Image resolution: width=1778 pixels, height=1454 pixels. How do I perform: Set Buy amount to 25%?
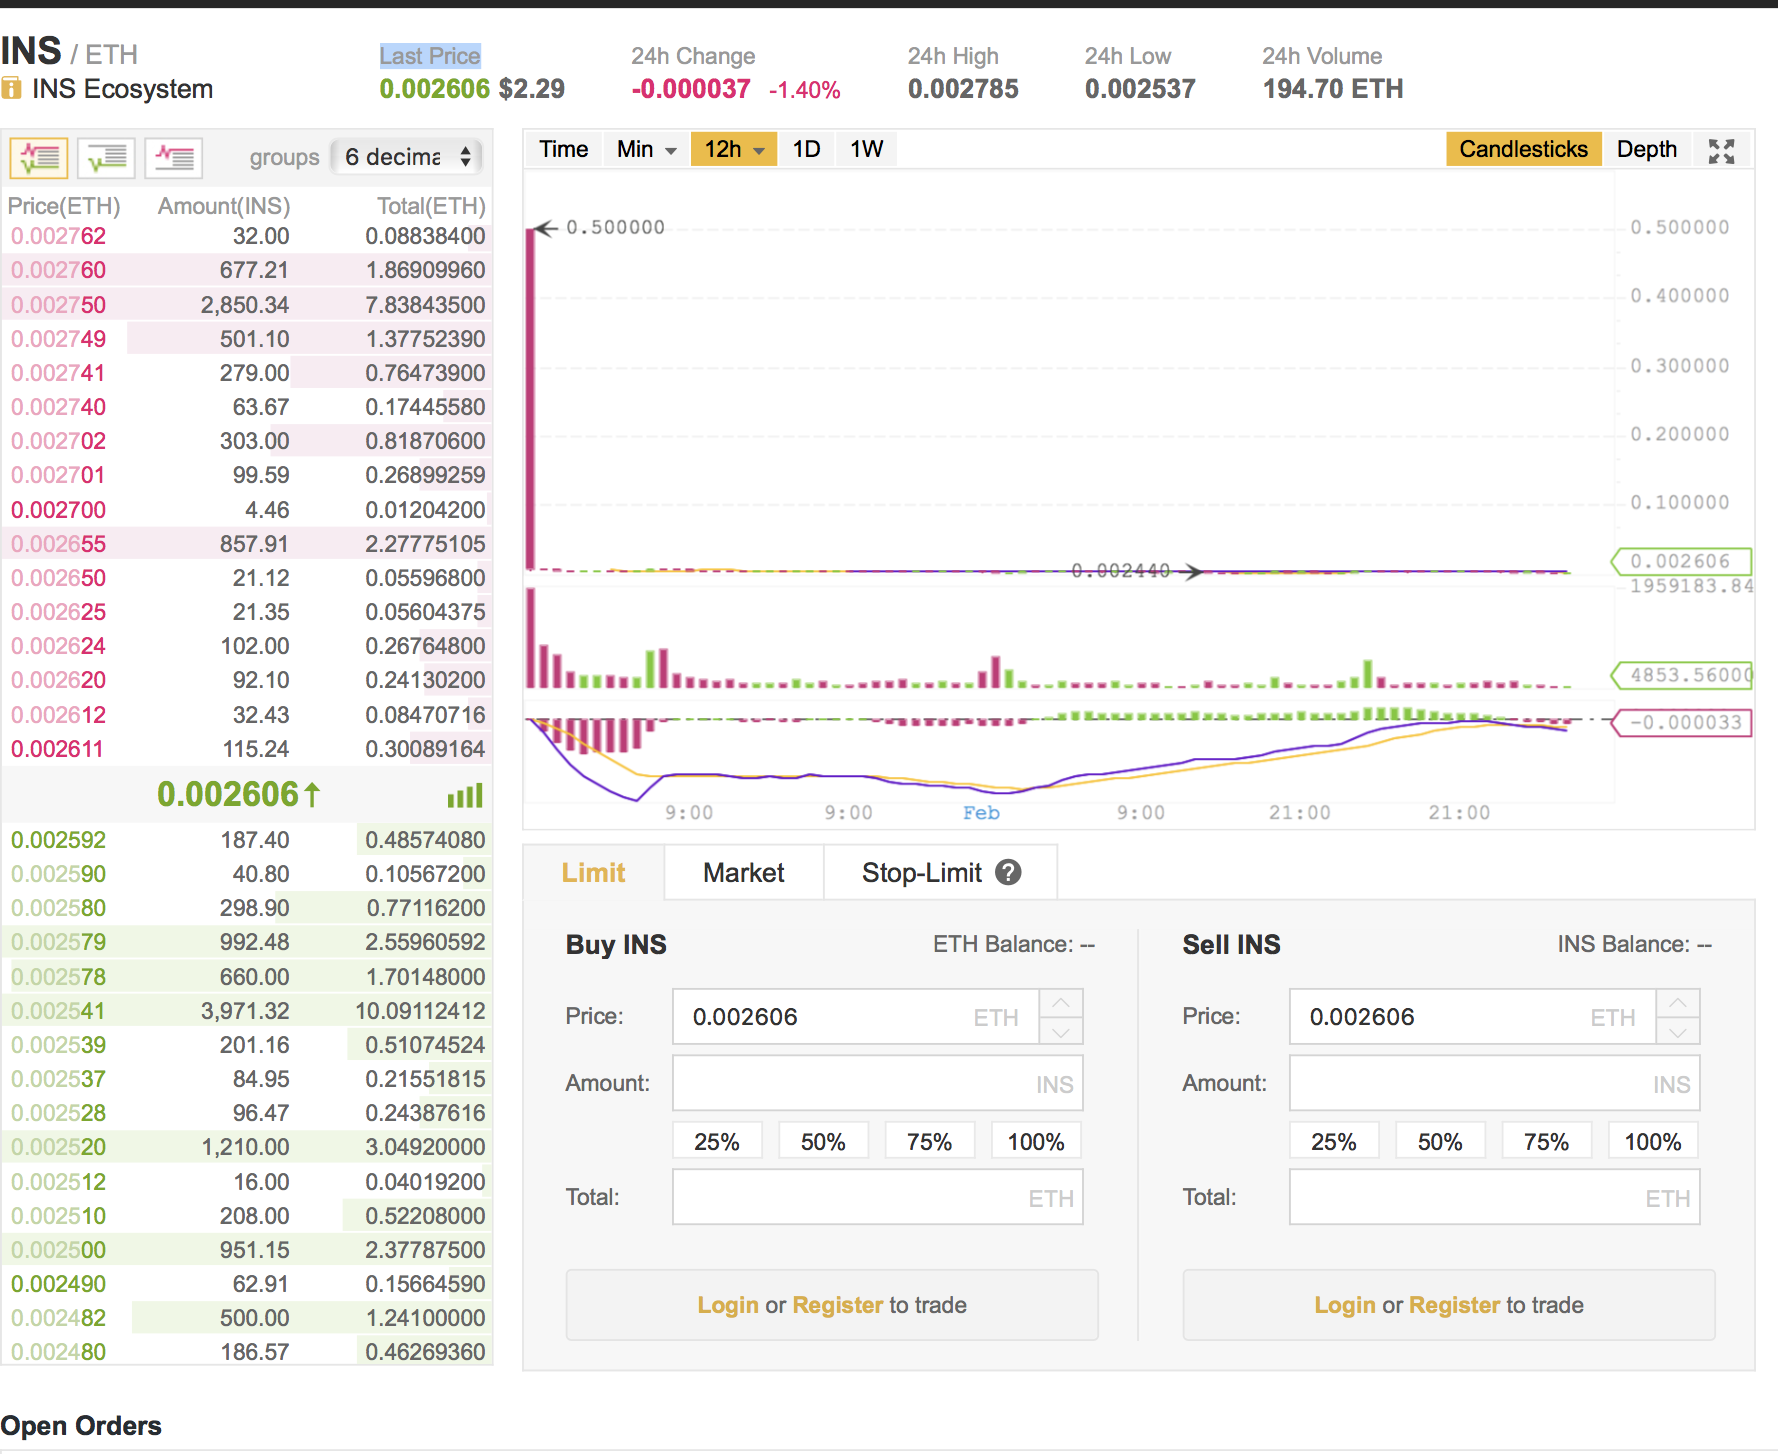point(717,1141)
